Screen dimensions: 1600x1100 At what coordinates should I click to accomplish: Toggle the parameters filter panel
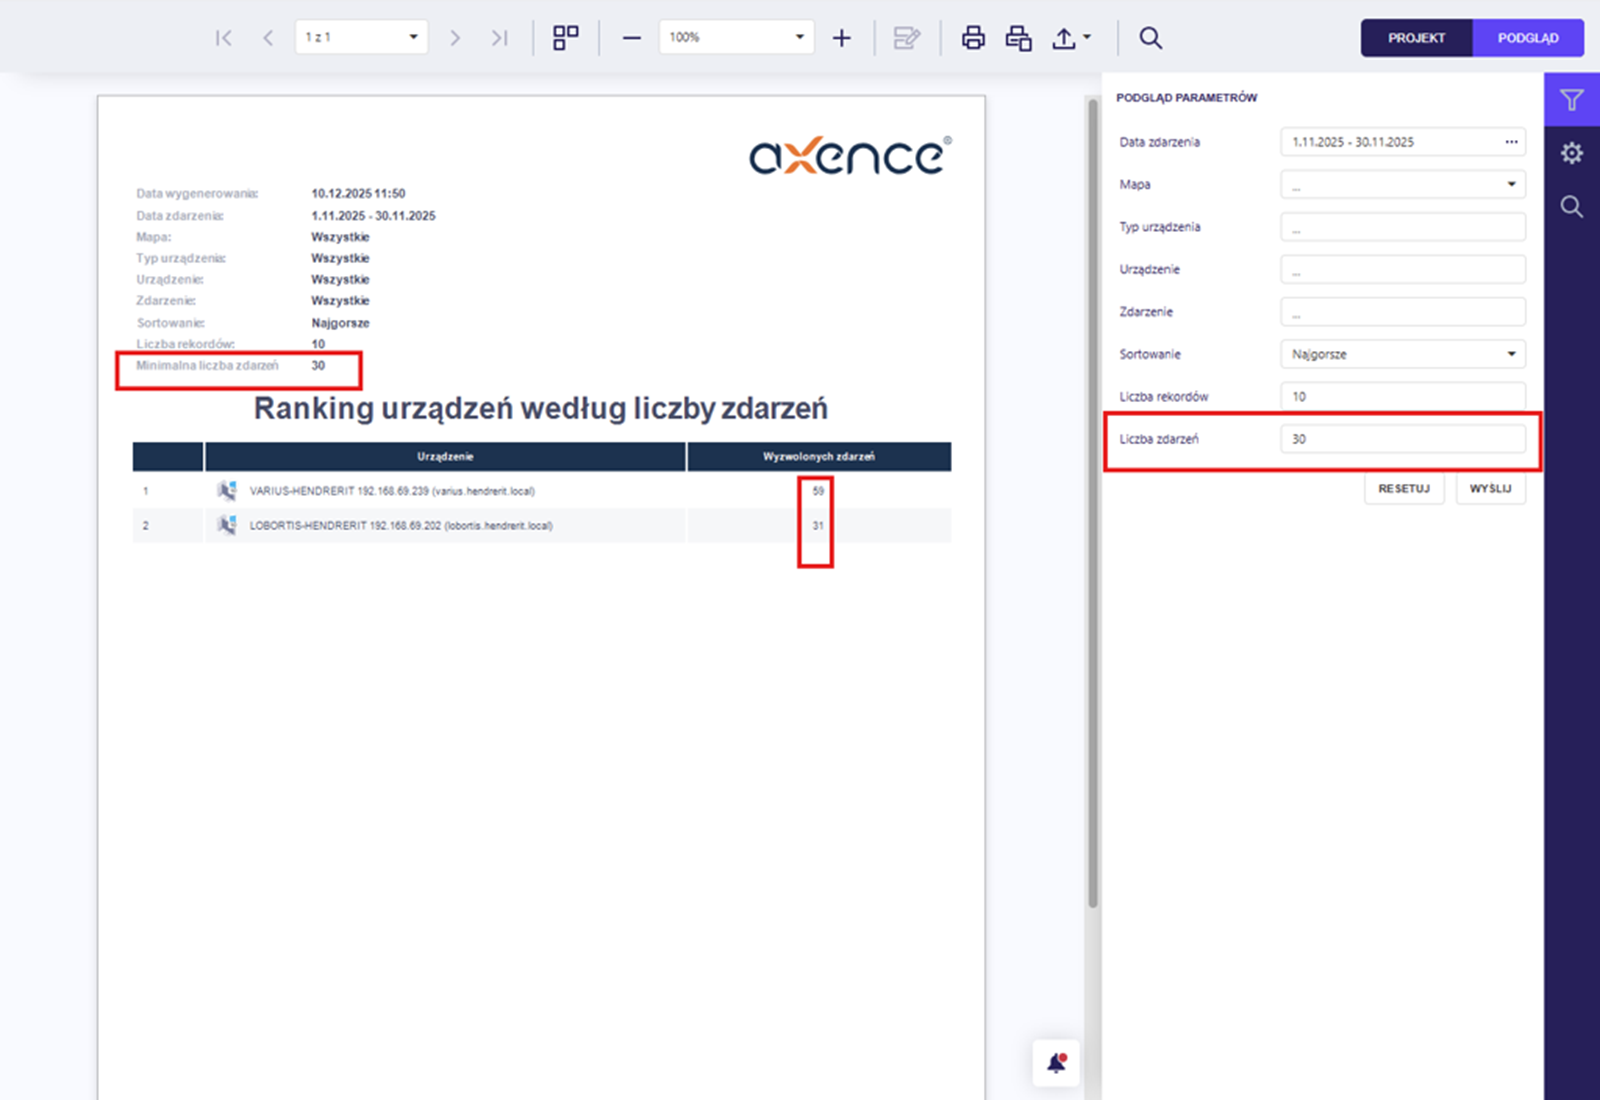1571,100
